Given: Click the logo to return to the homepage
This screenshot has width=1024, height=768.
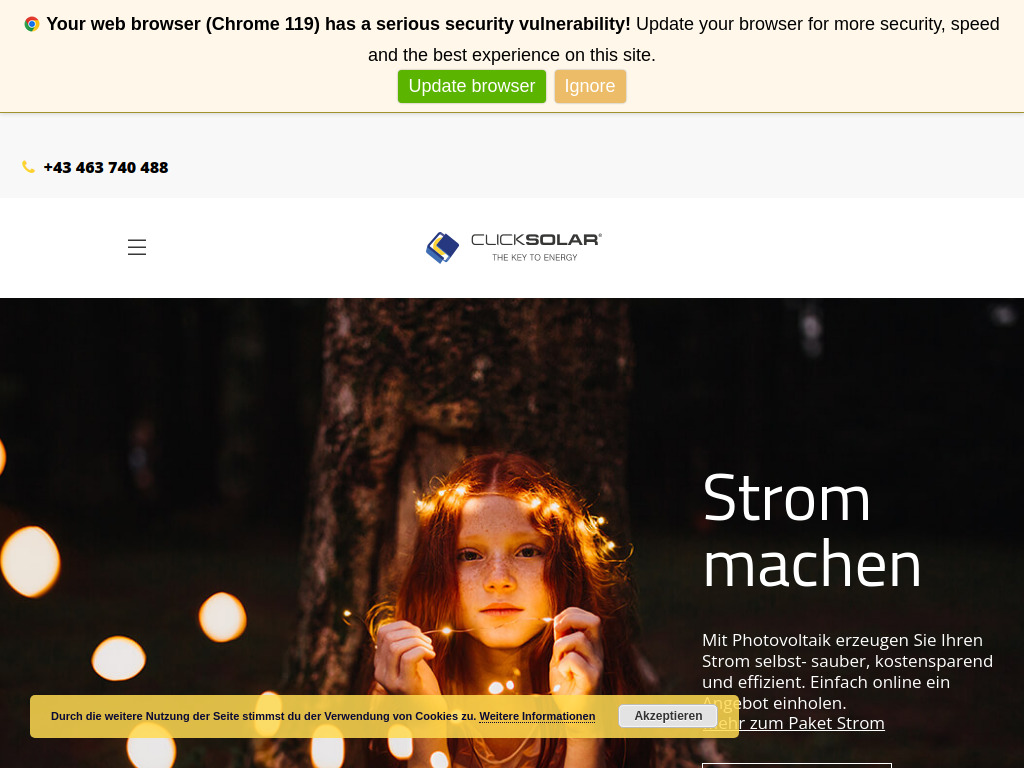Looking at the screenshot, I should pyautogui.click(x=513, y=247).
